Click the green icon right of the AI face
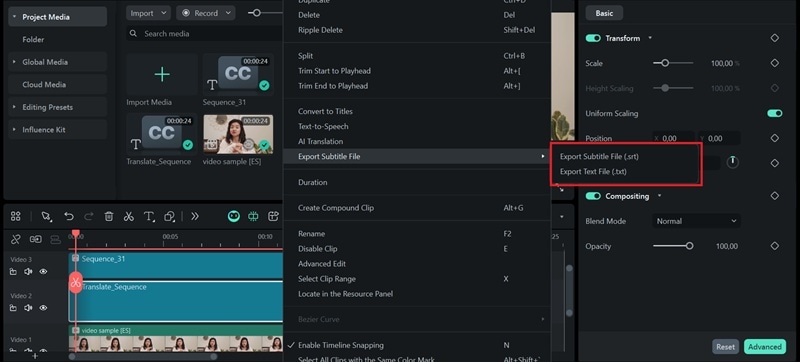Image resolution: width=800 pixels, height=362 pixels. (254, 216)
